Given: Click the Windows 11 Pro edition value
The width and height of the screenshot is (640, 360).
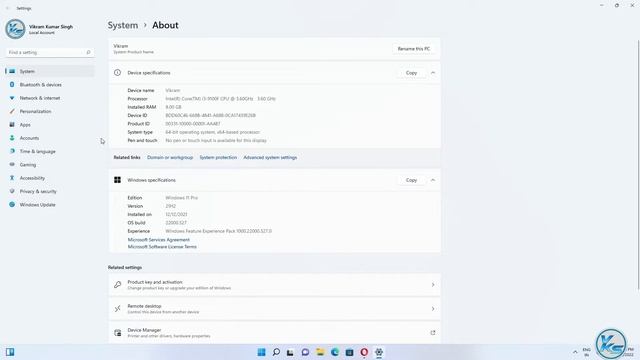Looking at the screenshot, I should click(182, 198).
